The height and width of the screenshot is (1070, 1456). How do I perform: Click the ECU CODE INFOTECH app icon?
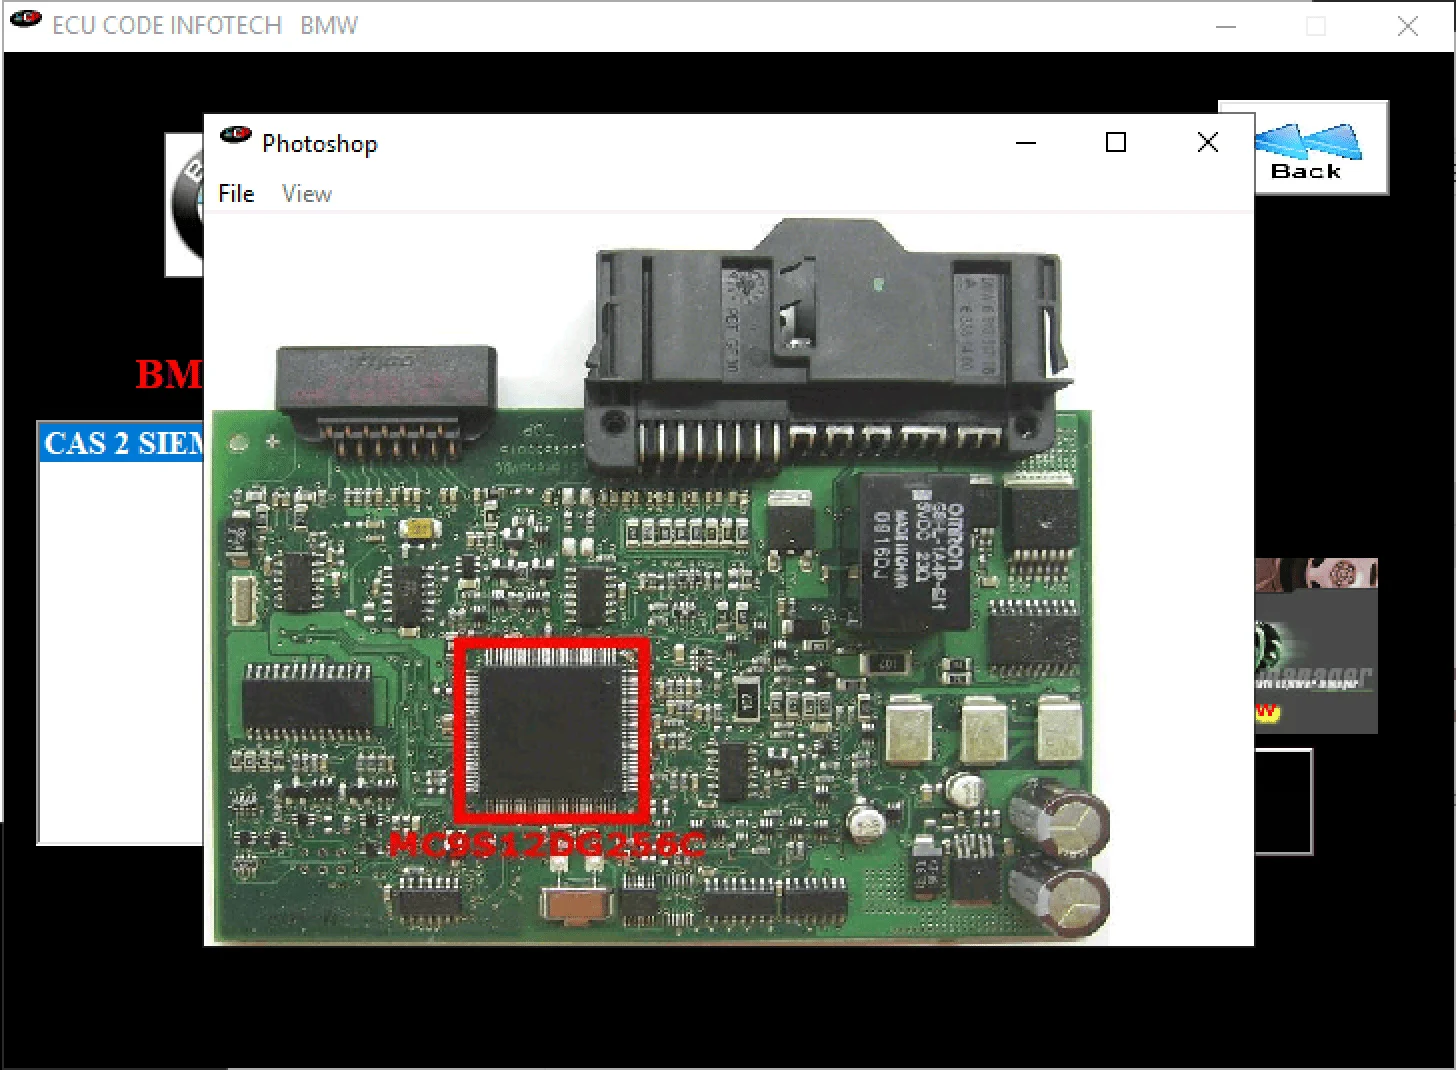[x=26, y=19]
